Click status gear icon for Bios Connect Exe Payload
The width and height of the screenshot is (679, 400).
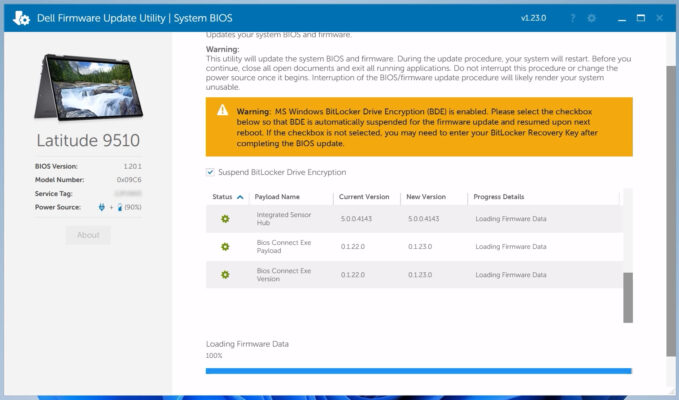[225, 246]
